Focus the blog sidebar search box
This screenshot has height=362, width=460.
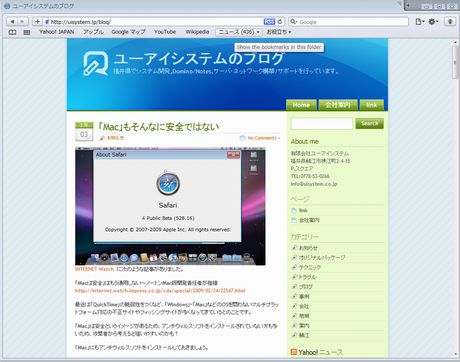(x=322, y=124)
